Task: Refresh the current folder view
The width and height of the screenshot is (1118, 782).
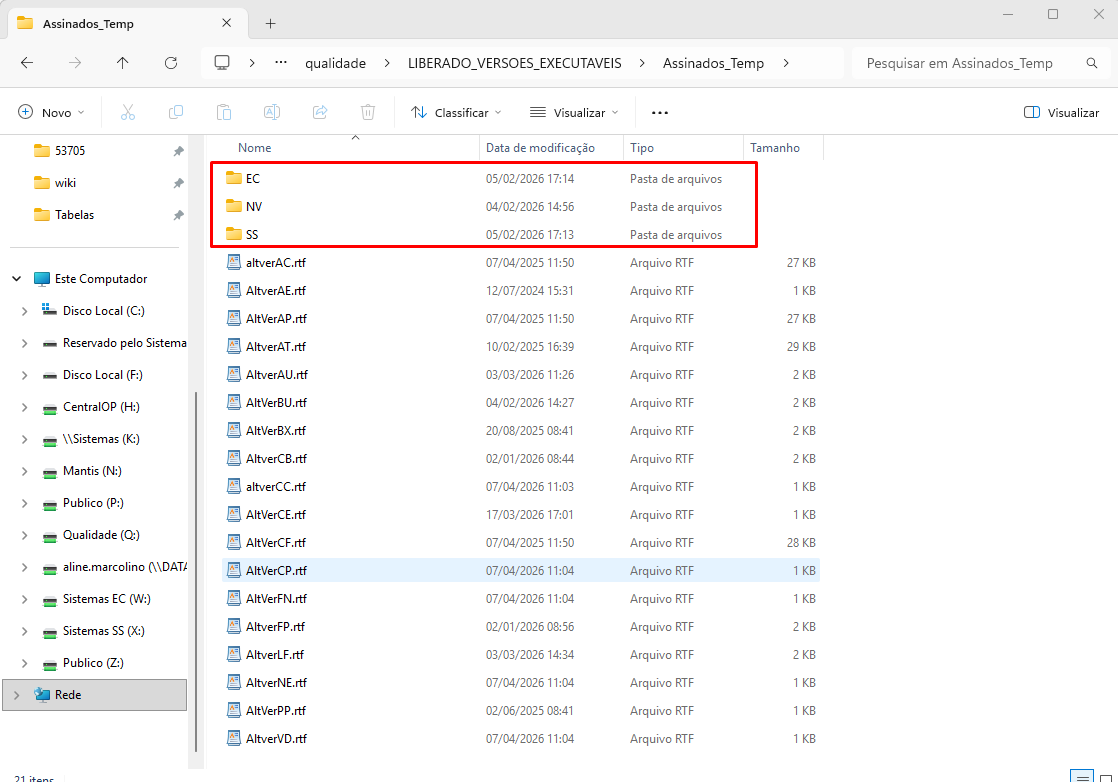Action: (171, 63)
